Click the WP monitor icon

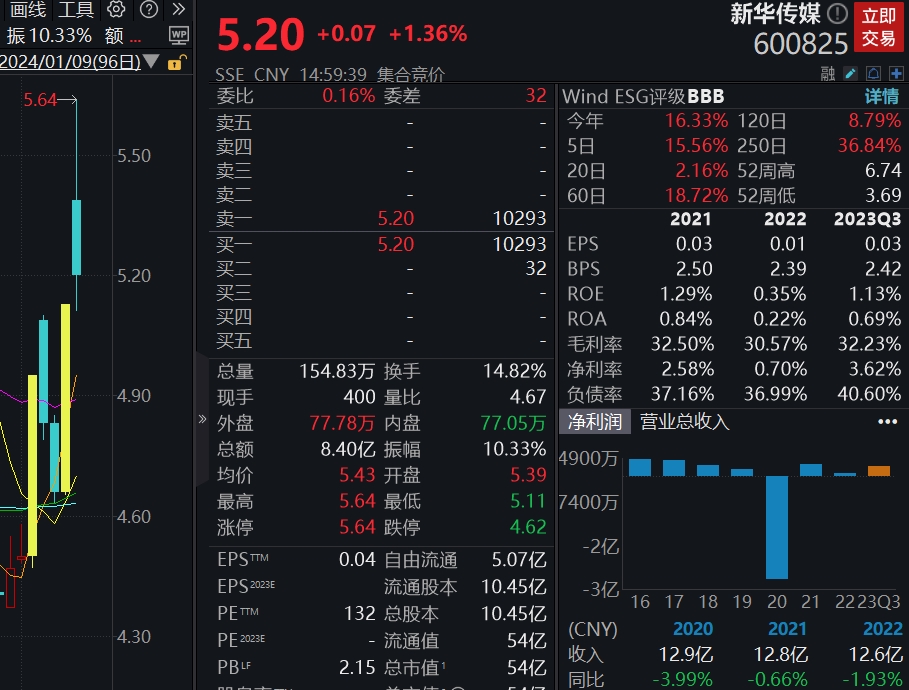[179, 35]
